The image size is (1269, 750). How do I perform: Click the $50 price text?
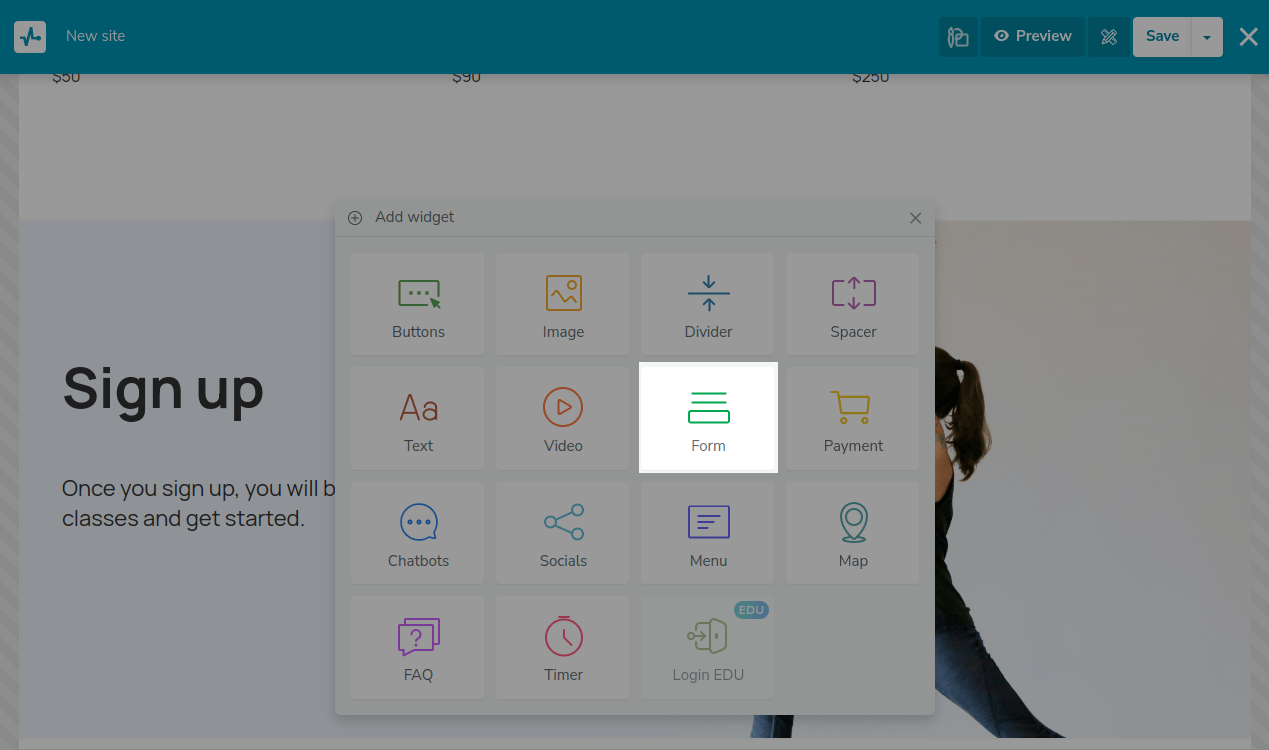coord(66,77)
